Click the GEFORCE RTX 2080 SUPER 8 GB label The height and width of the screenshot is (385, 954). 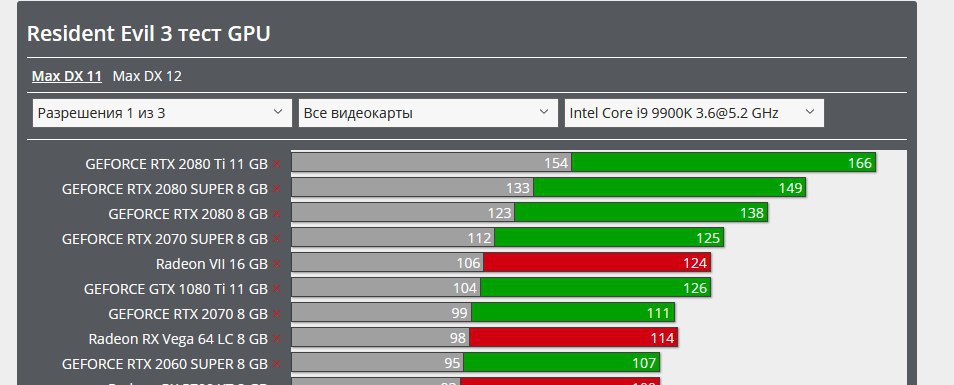pos(165,189)
